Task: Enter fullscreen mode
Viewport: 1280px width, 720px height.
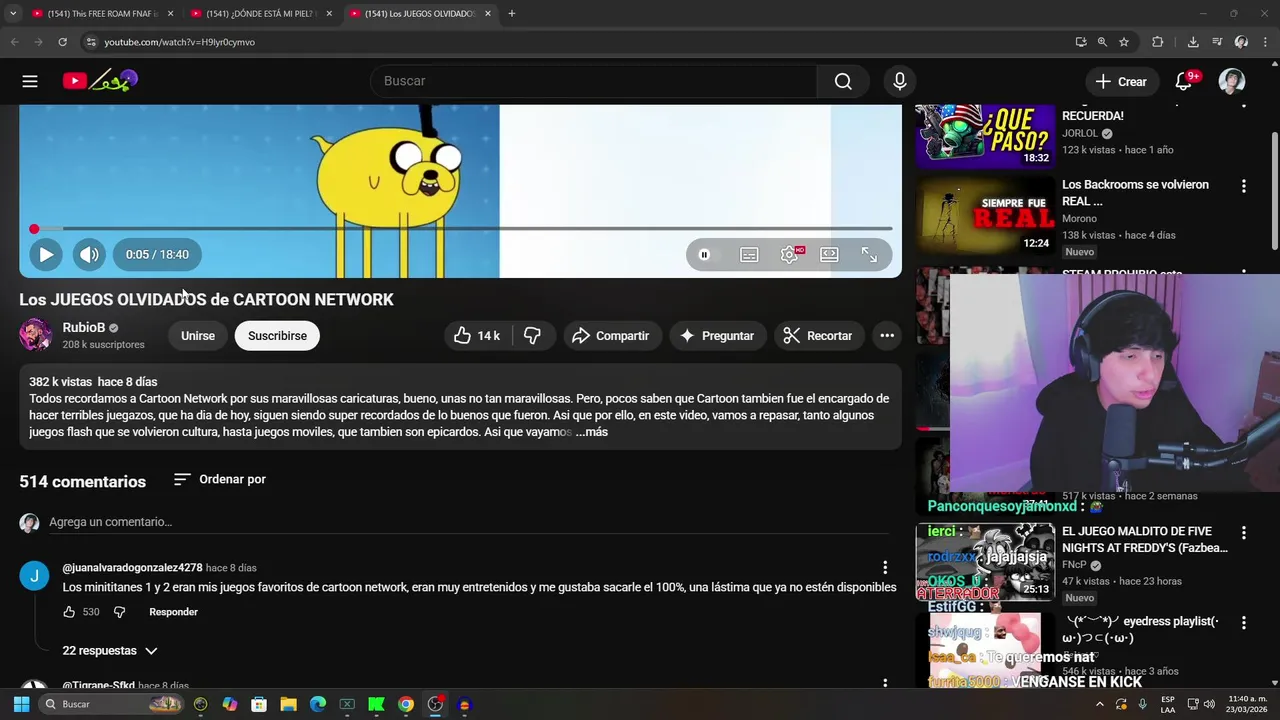Action: (869, 255)
